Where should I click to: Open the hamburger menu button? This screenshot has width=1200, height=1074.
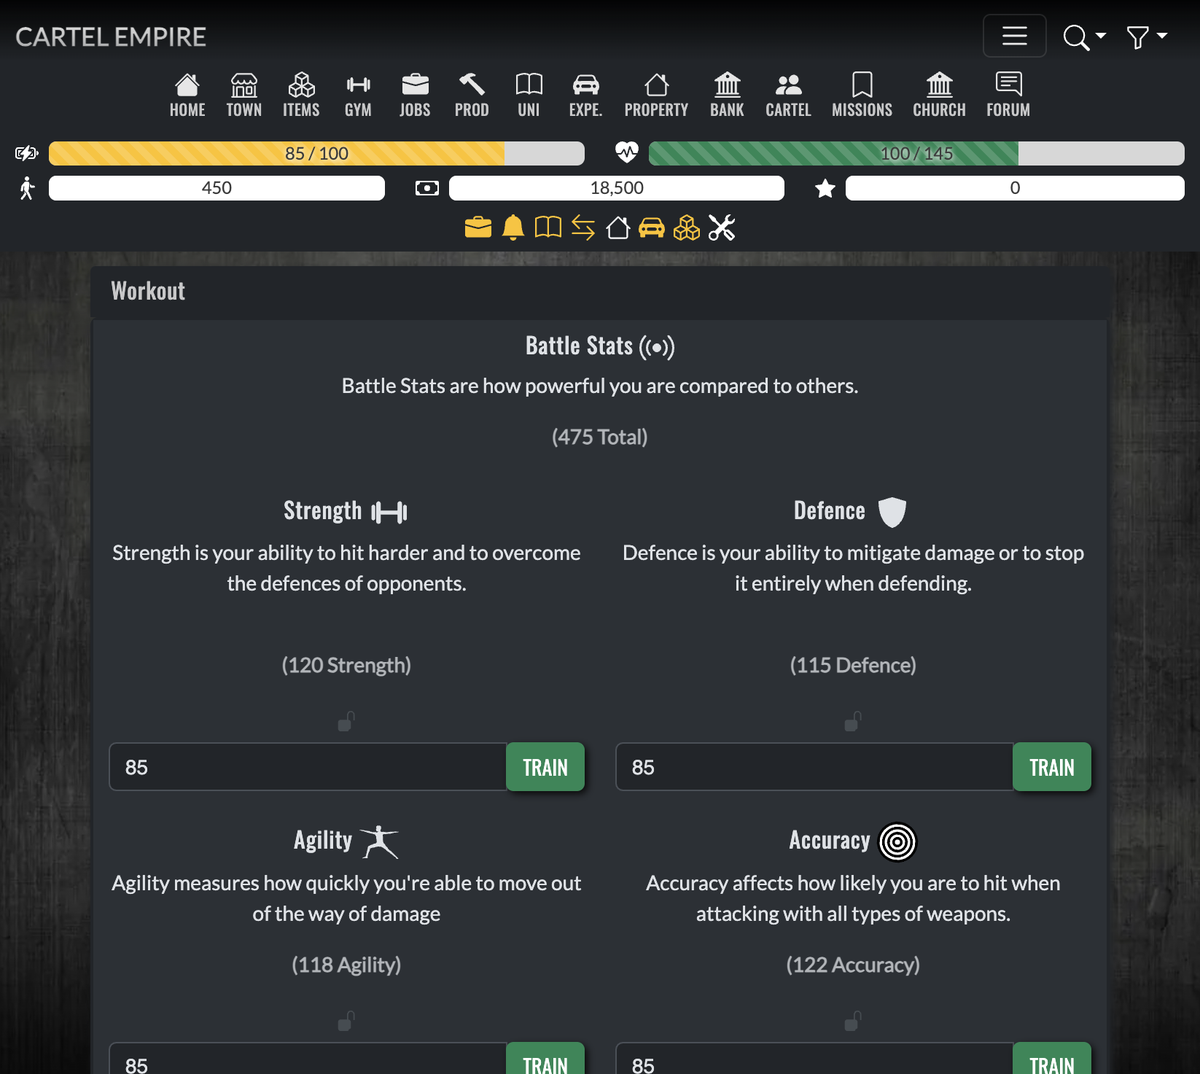tap(1015, 36)
